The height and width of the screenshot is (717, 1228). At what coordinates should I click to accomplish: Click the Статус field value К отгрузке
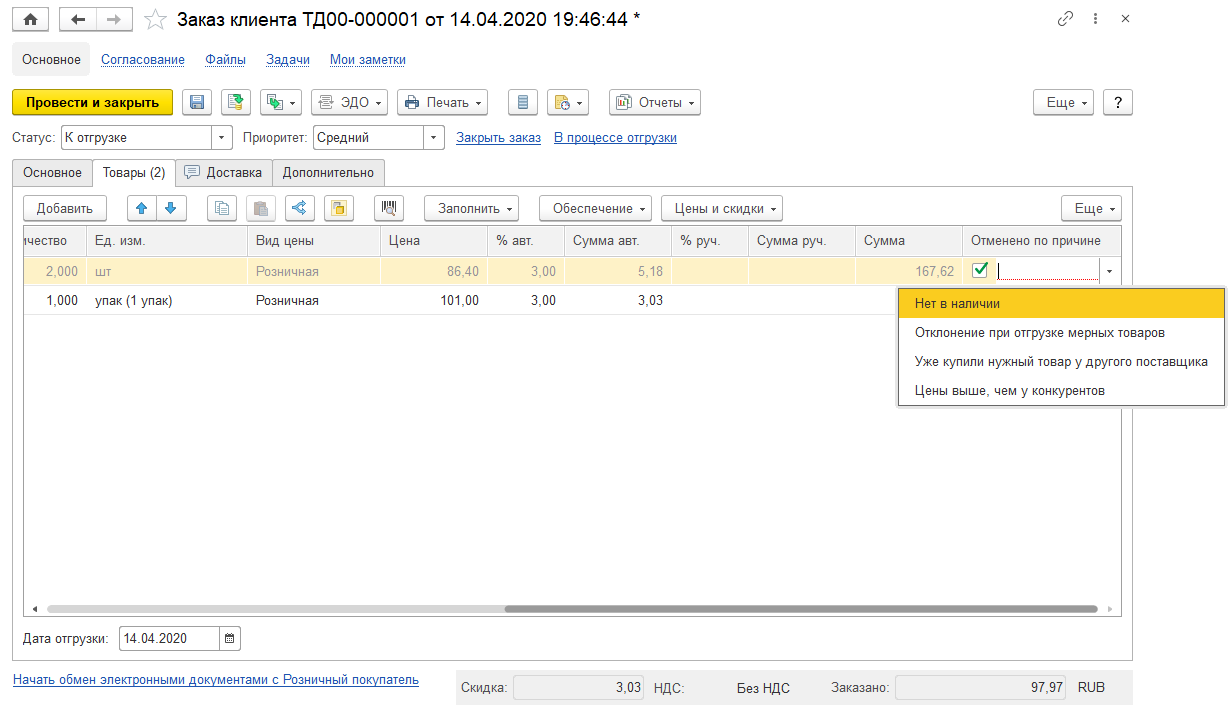[136, 137]
